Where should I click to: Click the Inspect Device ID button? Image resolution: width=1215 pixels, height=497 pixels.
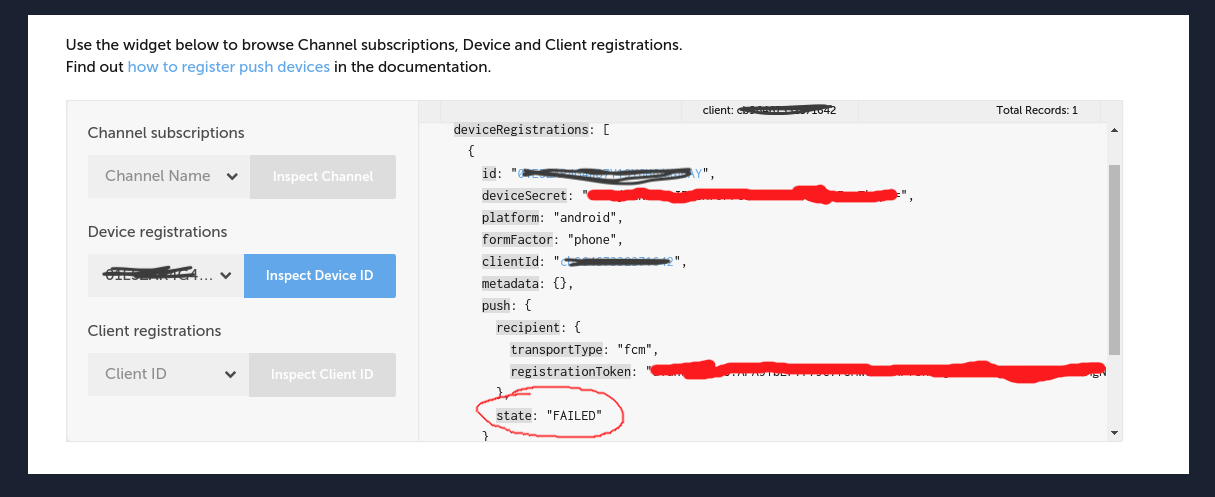pos(320,275)
